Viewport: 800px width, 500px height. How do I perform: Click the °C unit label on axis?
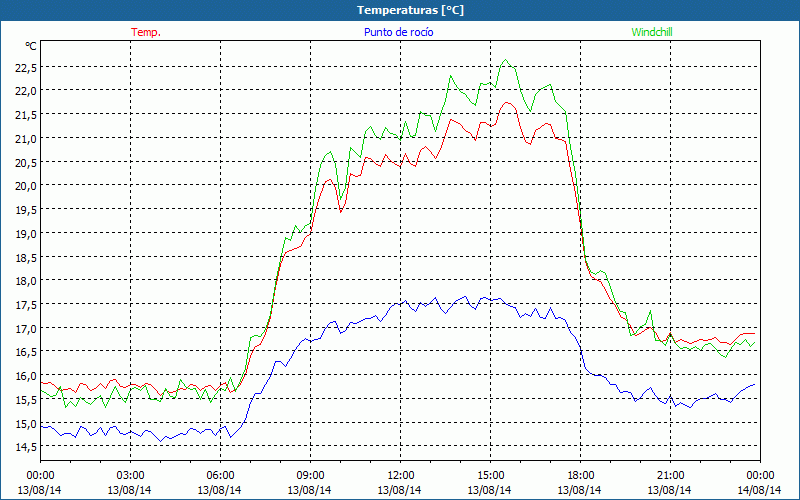(31, 46)
